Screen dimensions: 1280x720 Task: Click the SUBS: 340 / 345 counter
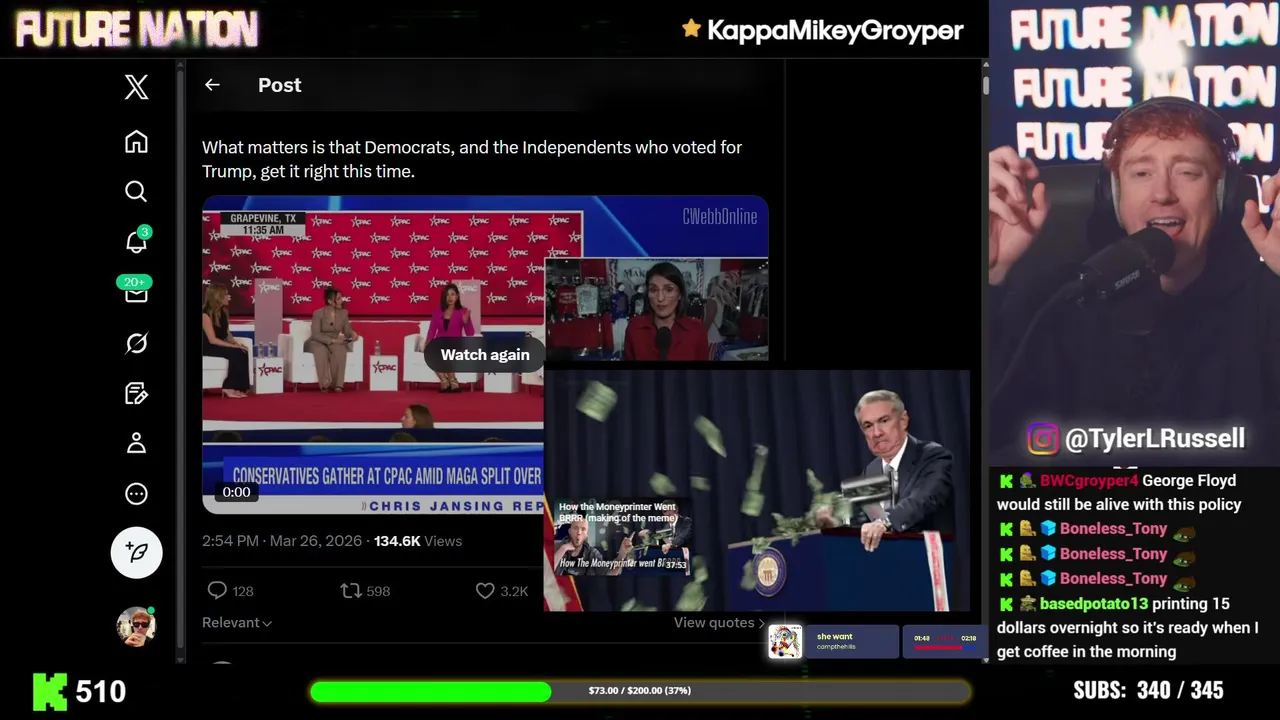click(x=1148, y=691)
